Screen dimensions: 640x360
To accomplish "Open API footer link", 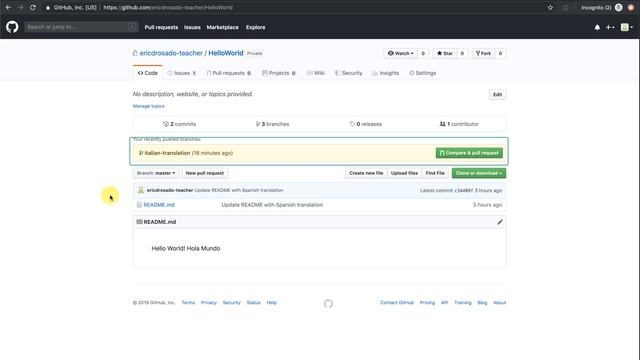I will pos(444,303).
